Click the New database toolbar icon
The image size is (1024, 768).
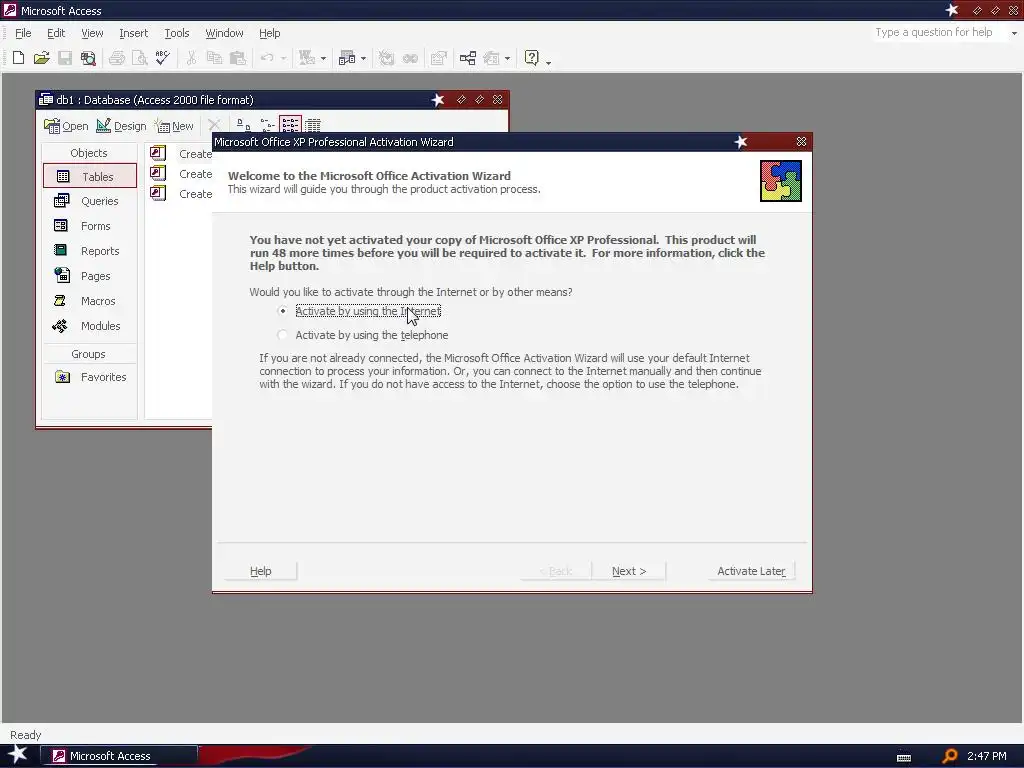pos(18,58)
